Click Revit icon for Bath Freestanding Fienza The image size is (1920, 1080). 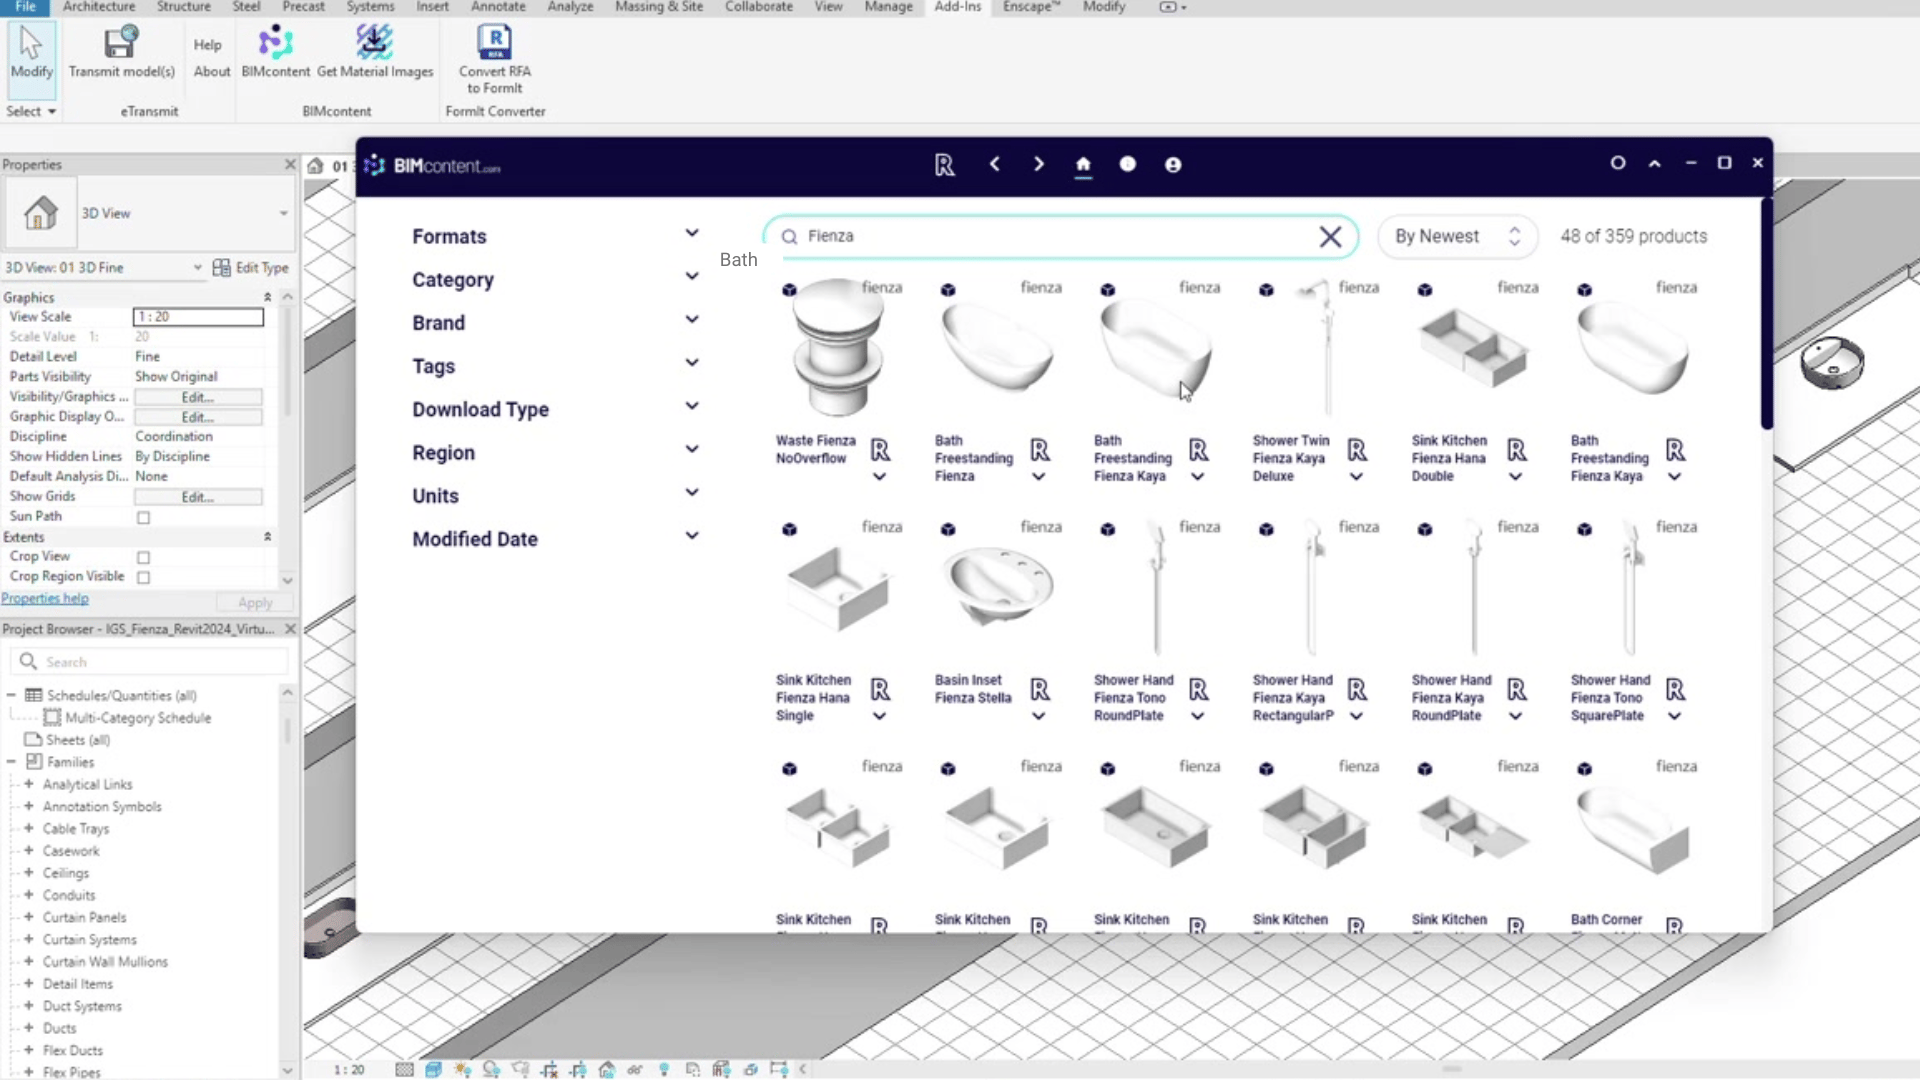coord(1040,450)
